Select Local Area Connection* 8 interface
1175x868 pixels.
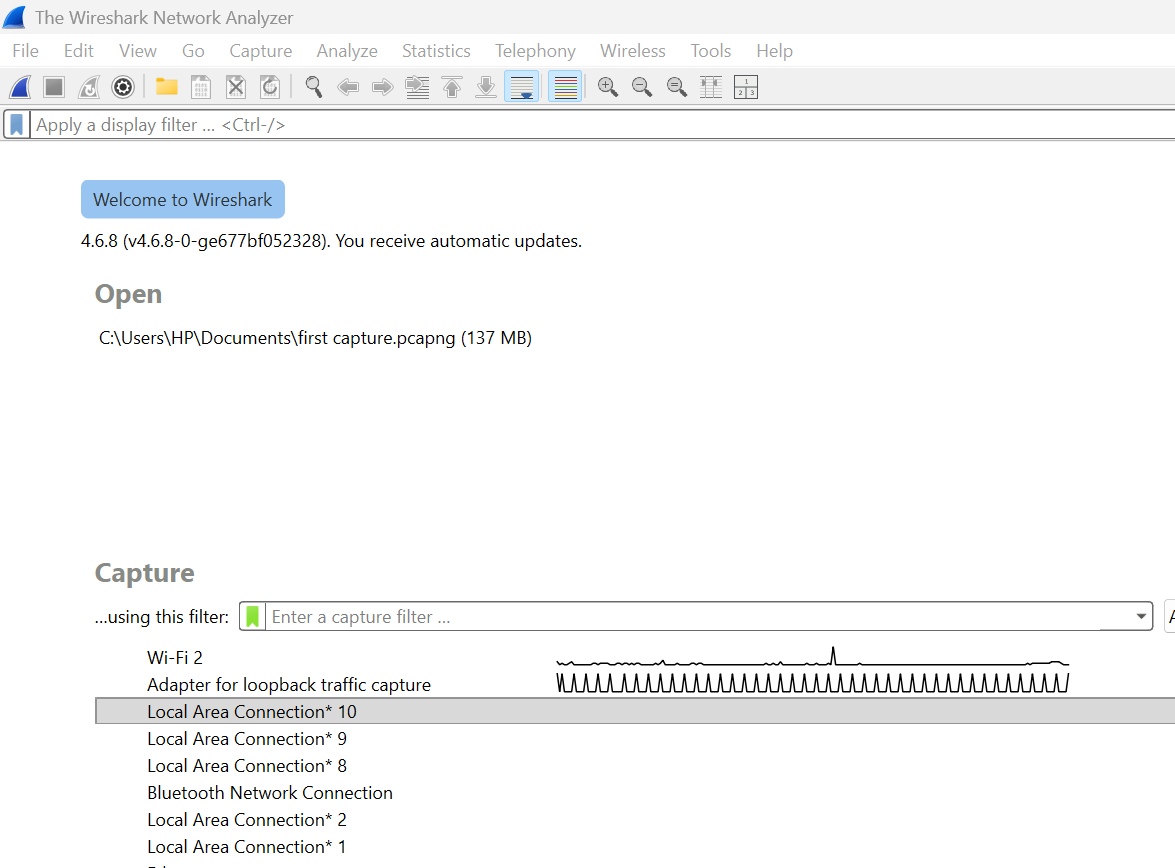(247, 765)
